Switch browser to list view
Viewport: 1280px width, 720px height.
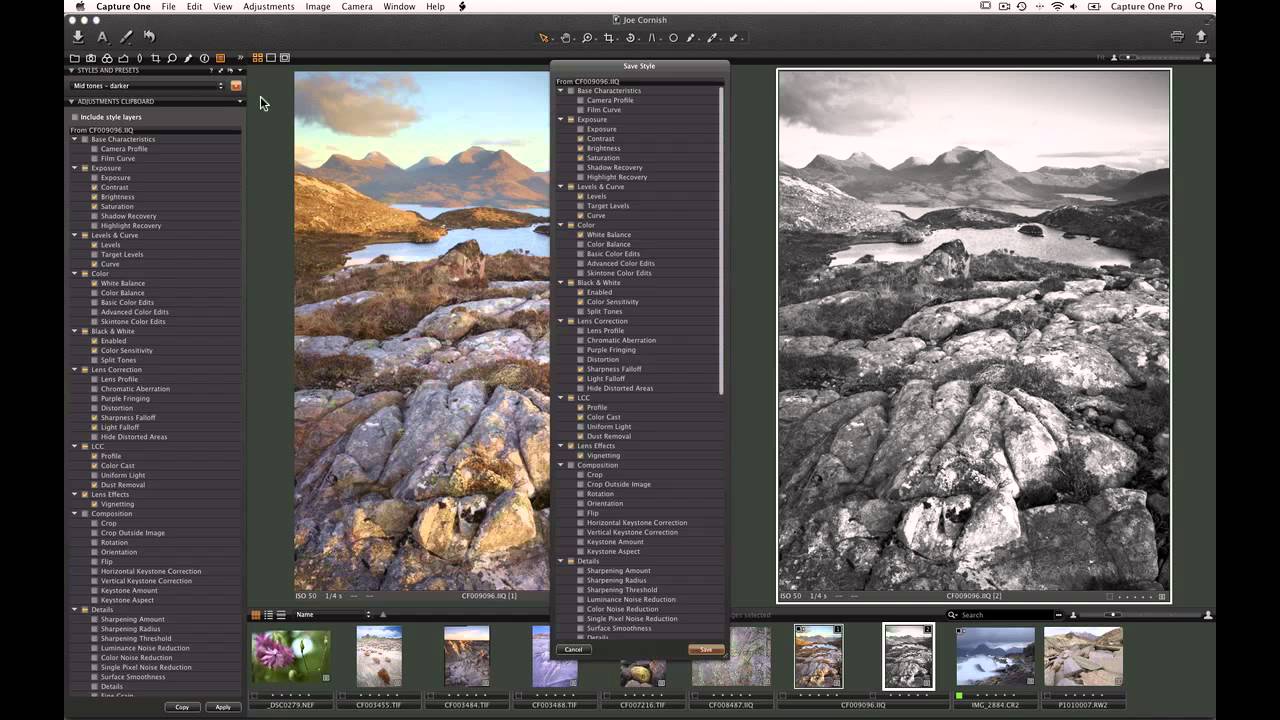269,614
